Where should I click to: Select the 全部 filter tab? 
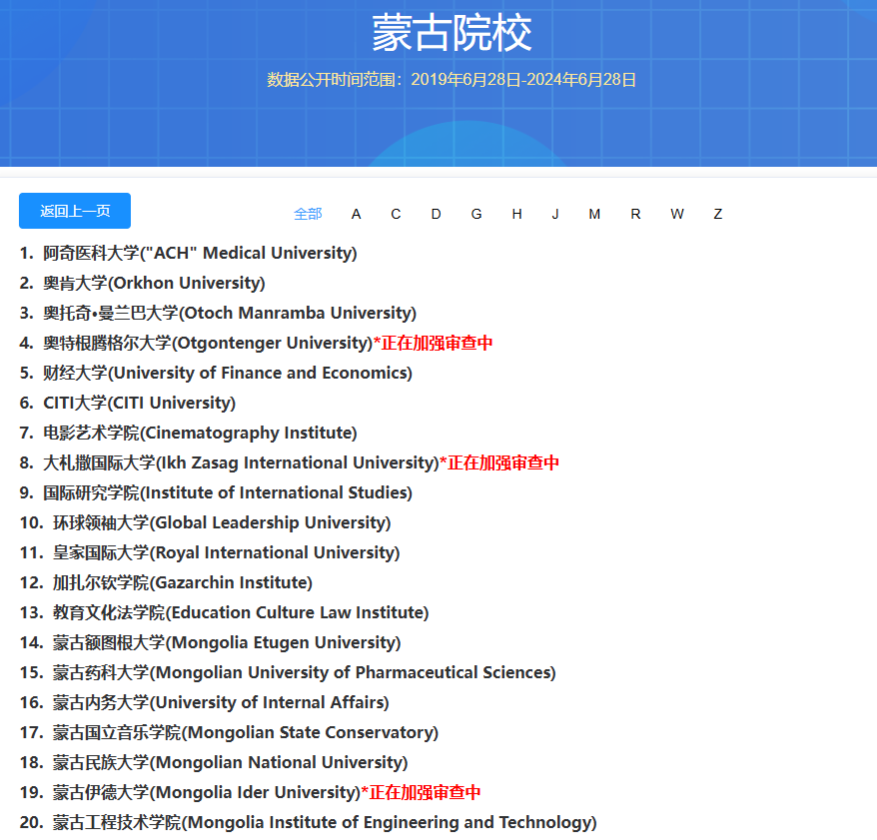308,214
